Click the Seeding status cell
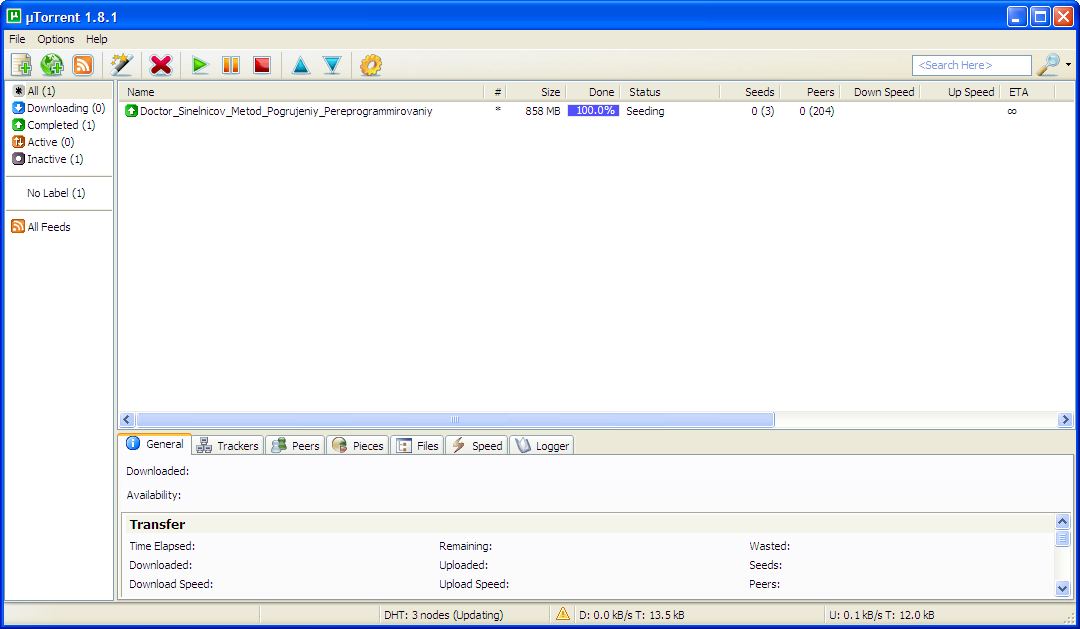The width and height of the screenshot is (1080, 629). [645, 111]
